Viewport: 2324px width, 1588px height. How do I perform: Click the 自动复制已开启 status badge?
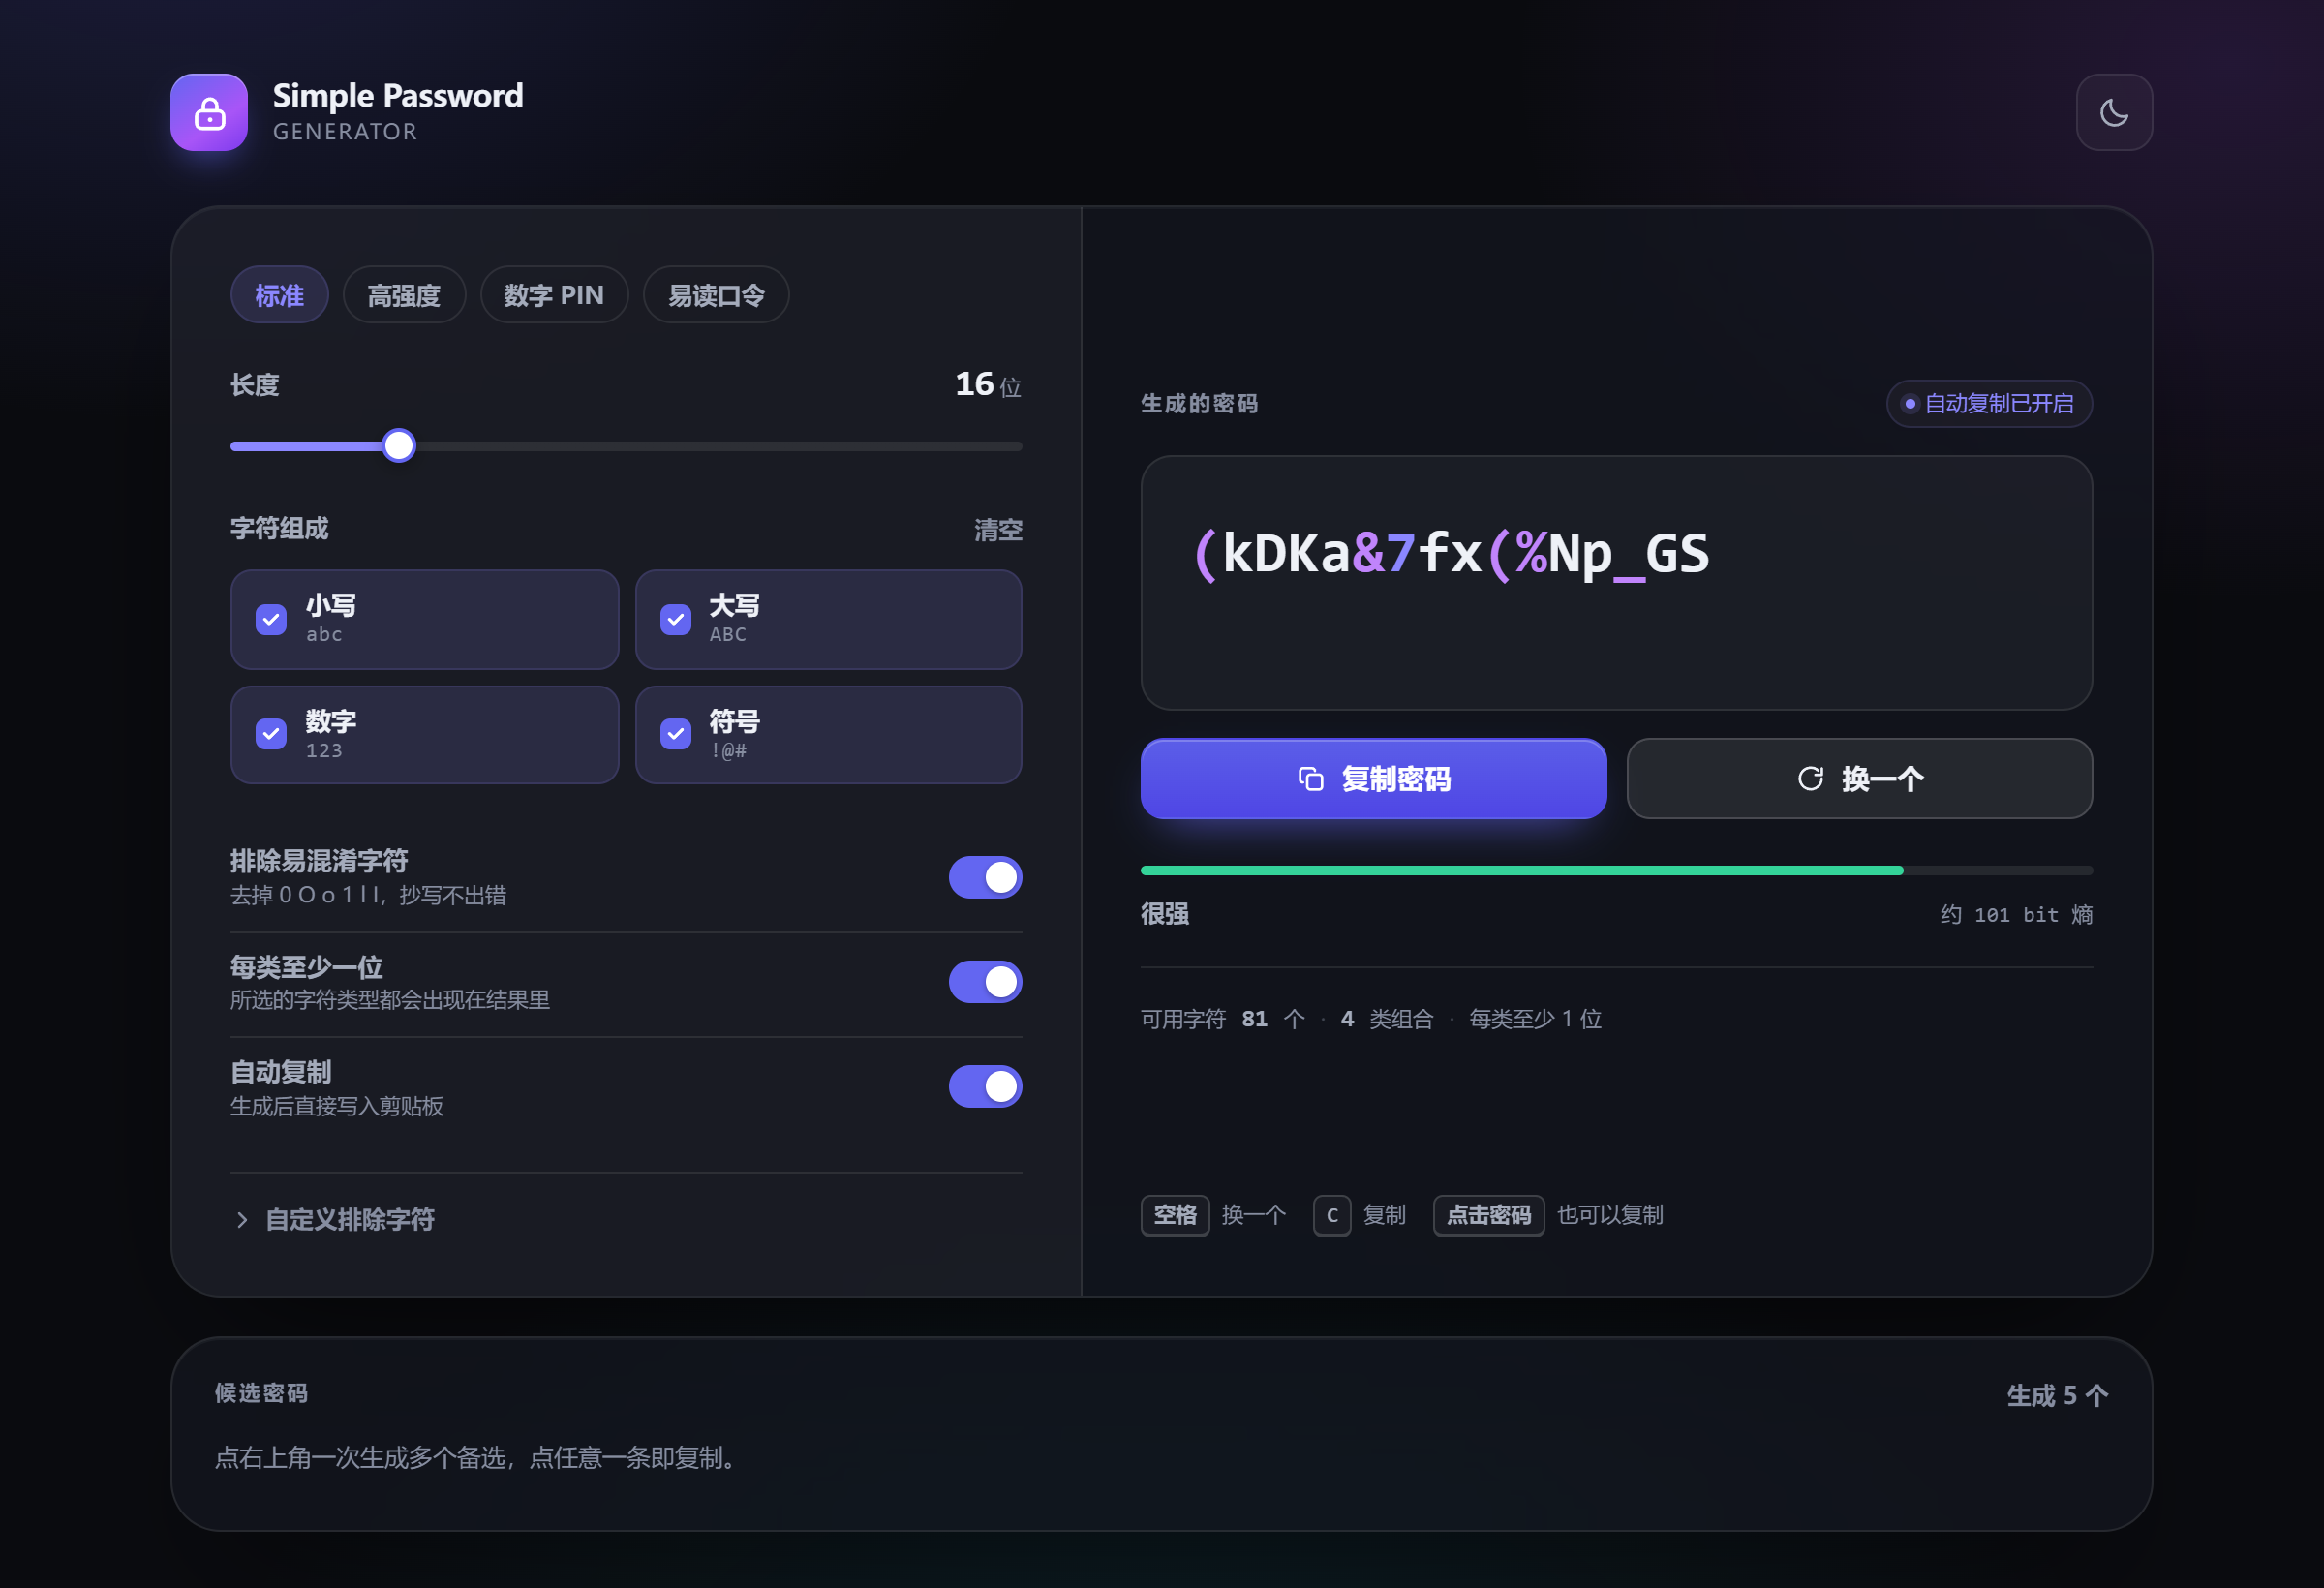1989,403
